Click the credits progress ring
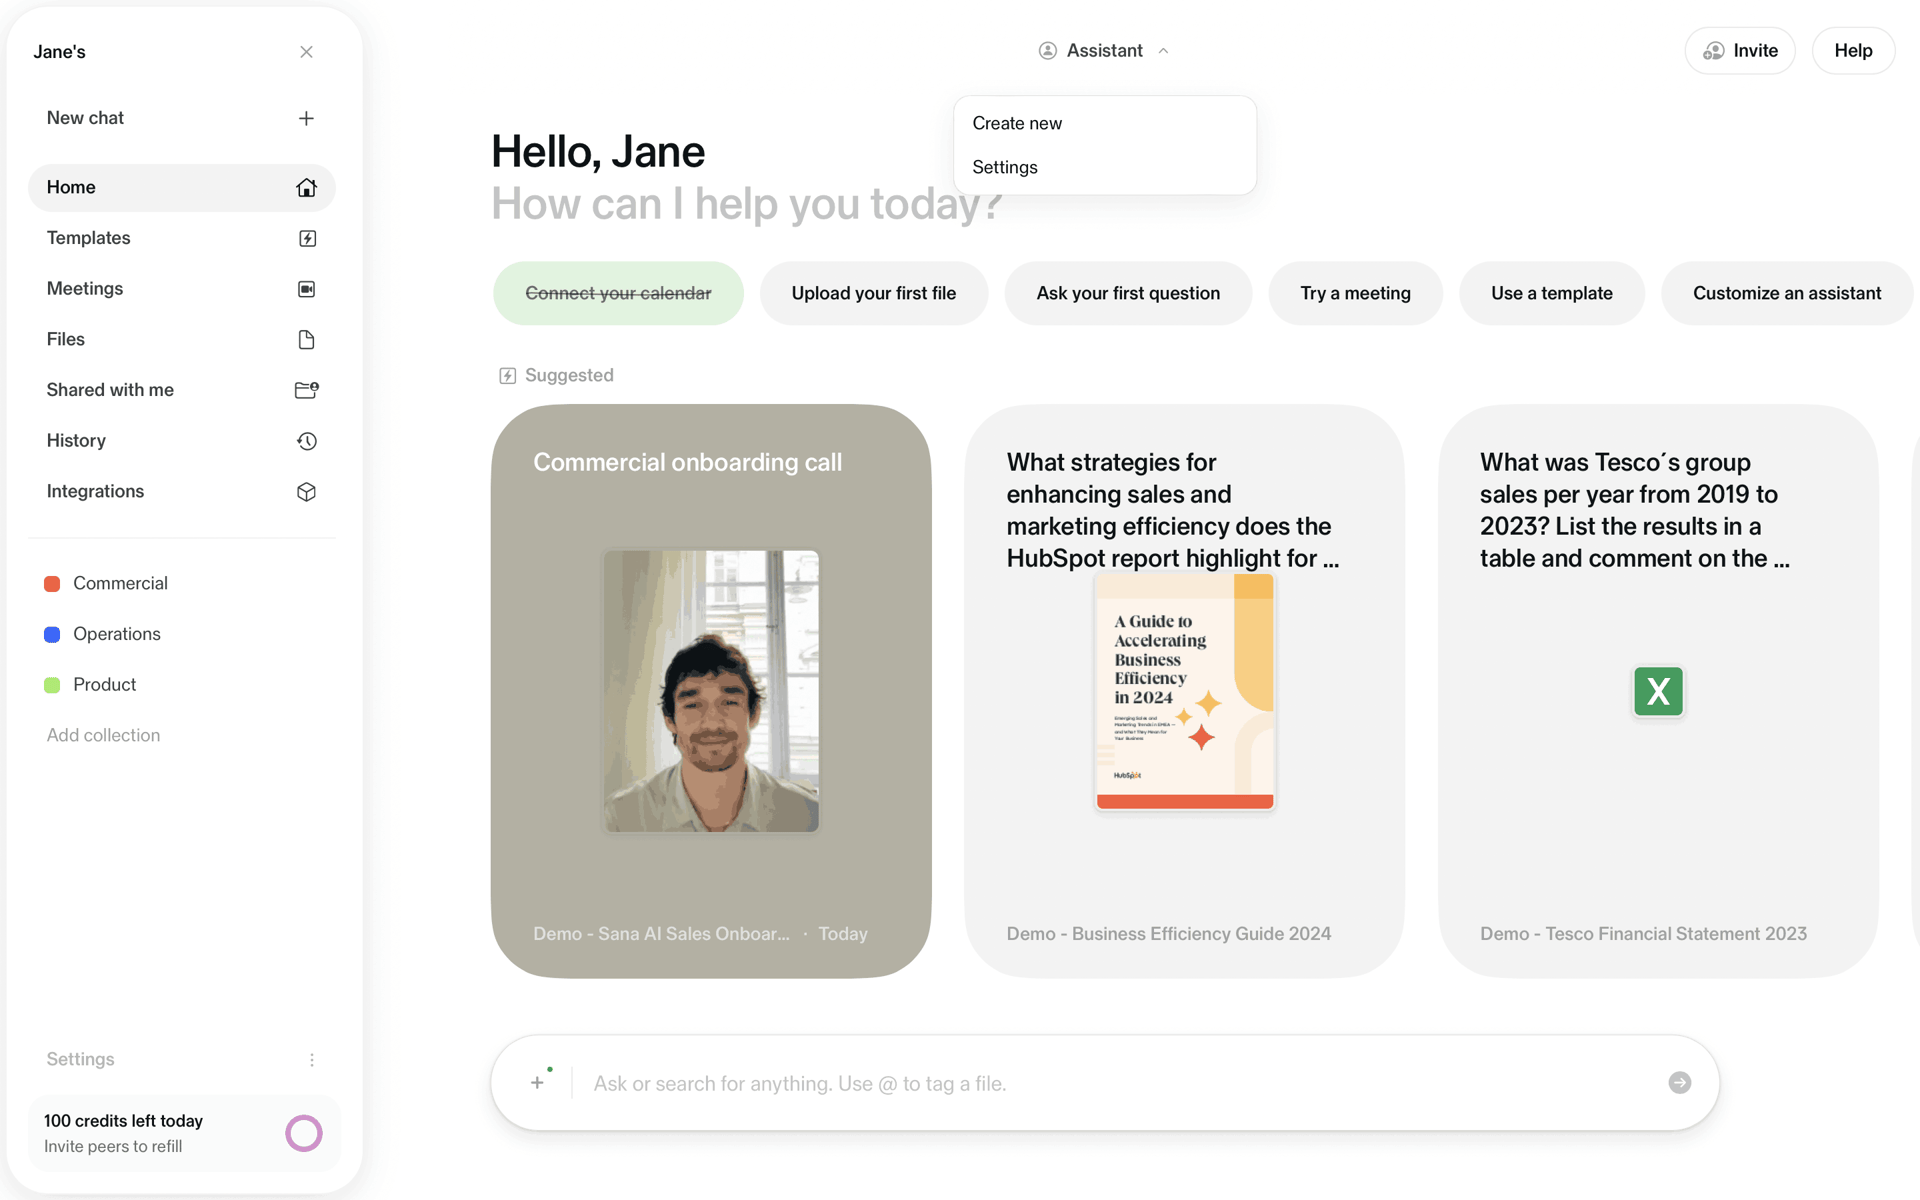This screenshot has width=1920, height=1200. click(304, 1133)
